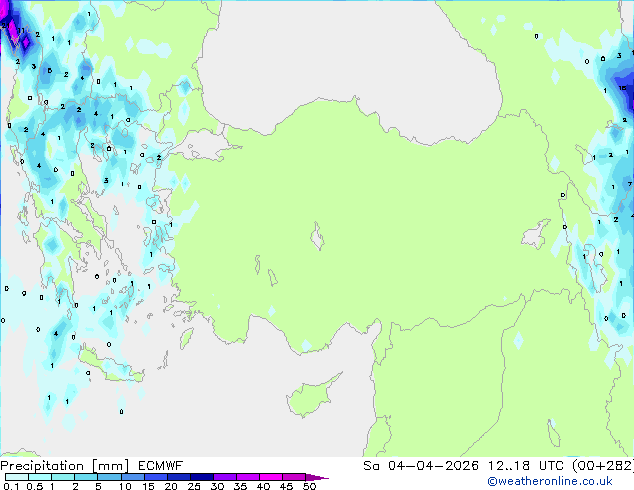Viewport: 634px width, 490px height.
Task: Click the 30–35 mm purple legend swatch
Action: coord(224,477)
